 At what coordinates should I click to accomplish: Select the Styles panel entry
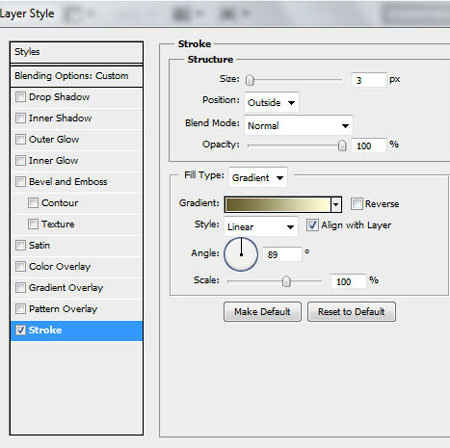(77, 52)
